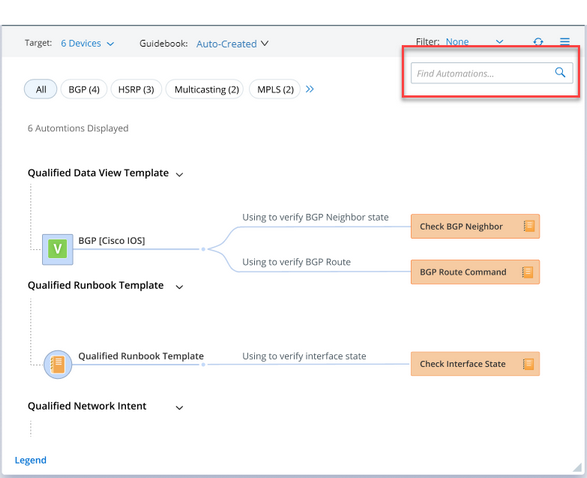
Task: Open the Legend link
Action: (31, 460)
